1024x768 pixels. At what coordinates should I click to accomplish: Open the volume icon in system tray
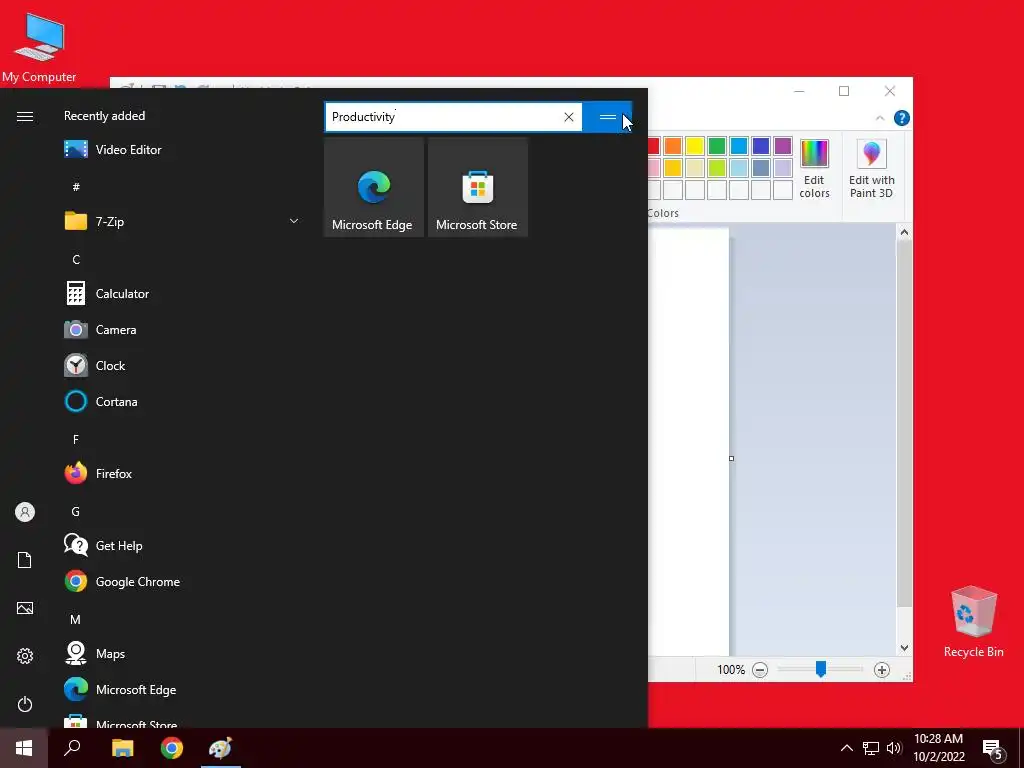pos(894,748)
